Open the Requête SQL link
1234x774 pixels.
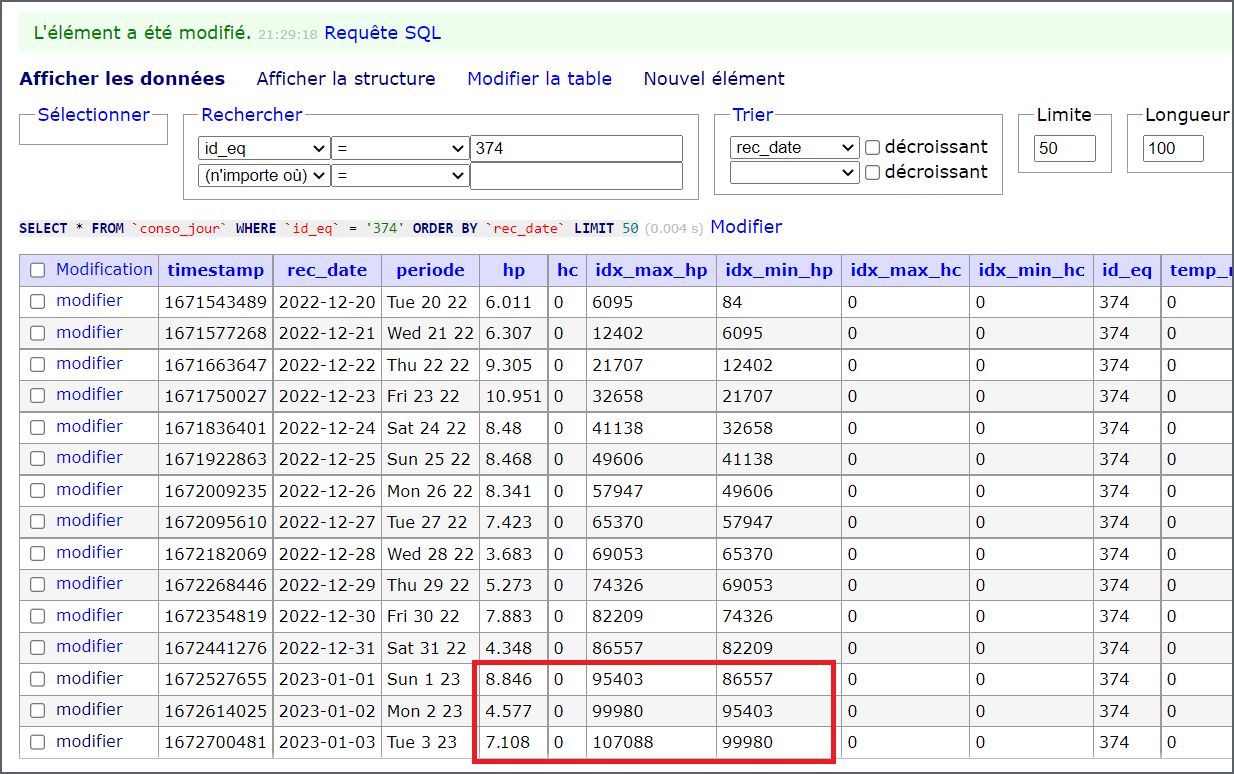click(382, 33)
